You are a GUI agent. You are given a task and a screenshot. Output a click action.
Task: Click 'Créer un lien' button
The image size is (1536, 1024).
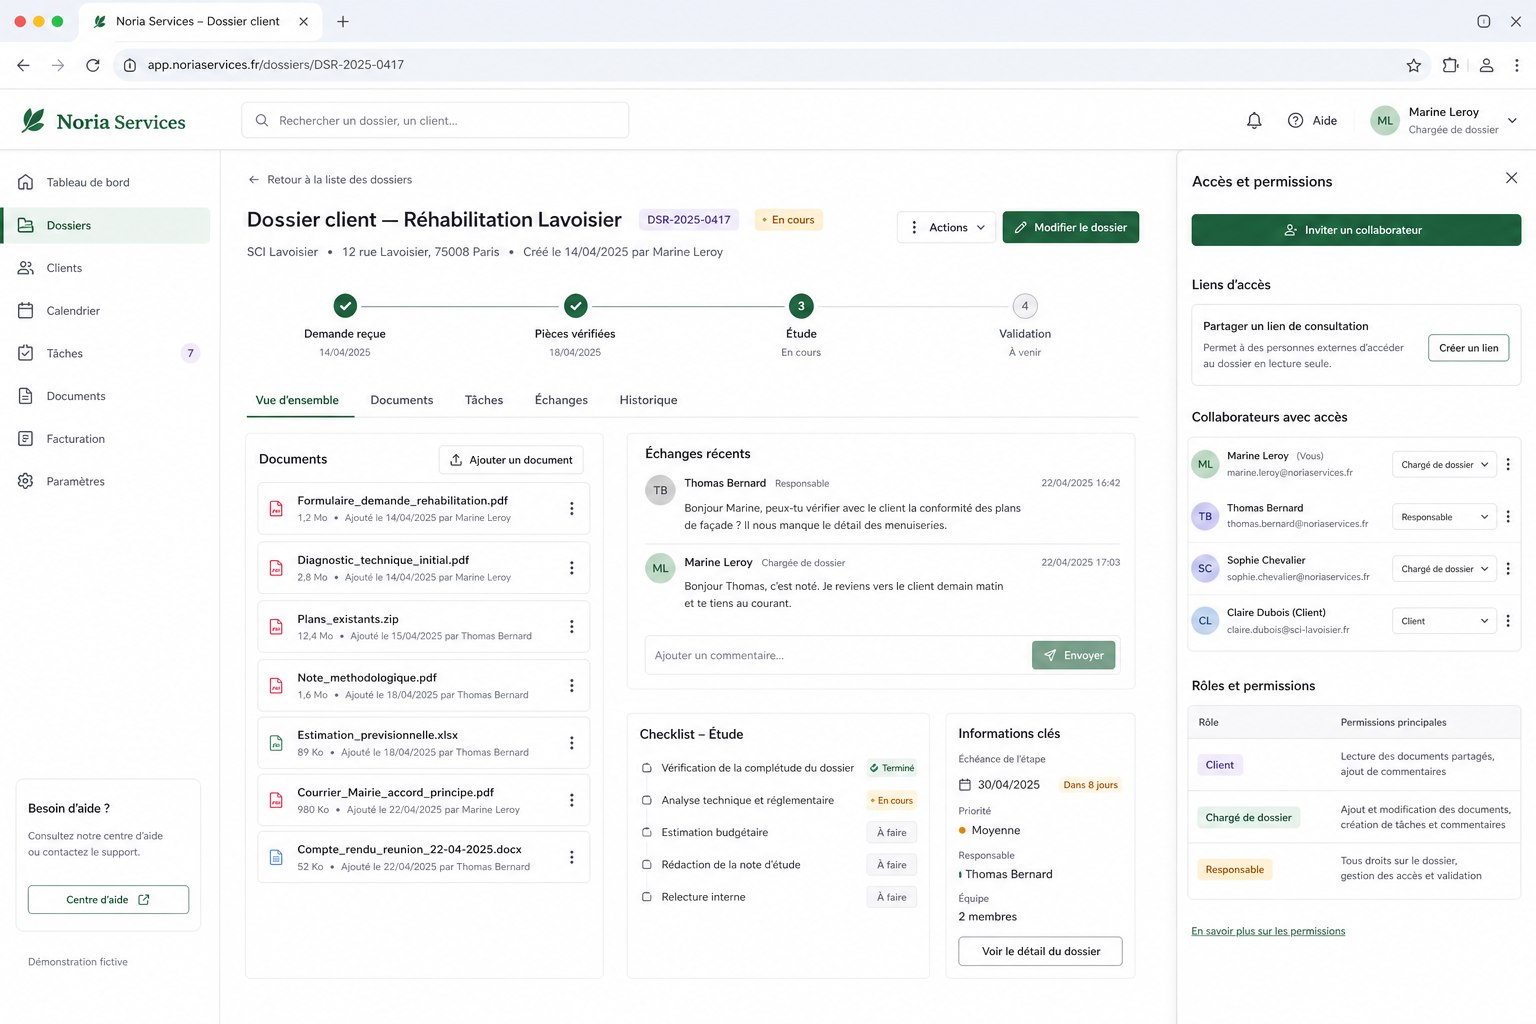(x=1468, y=348)
